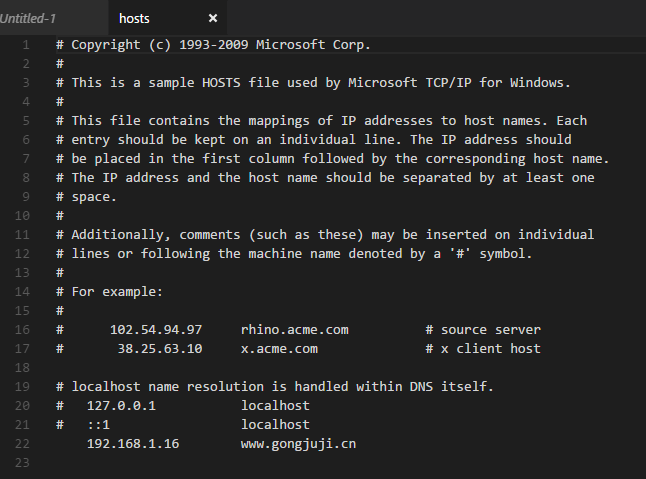Click the 'localhost name resolution' comment line
The width and height of the screenshot is (646, 479).
coord(275,387)
